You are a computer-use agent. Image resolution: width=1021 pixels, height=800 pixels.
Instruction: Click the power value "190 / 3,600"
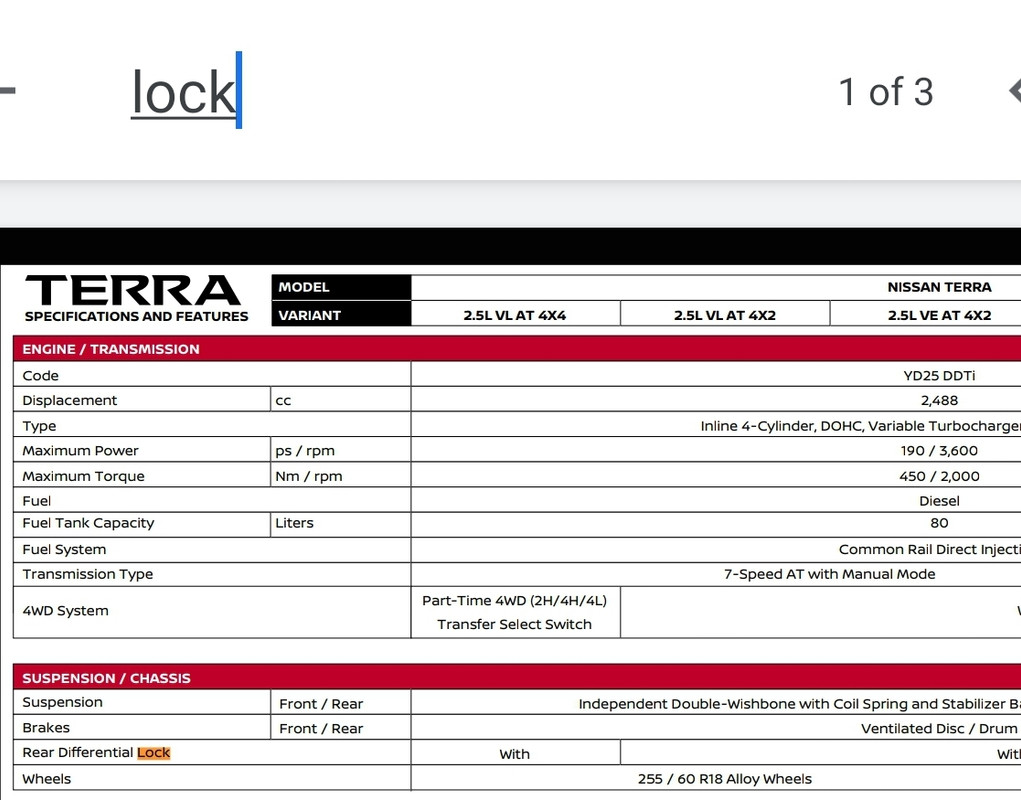(939, 450)
